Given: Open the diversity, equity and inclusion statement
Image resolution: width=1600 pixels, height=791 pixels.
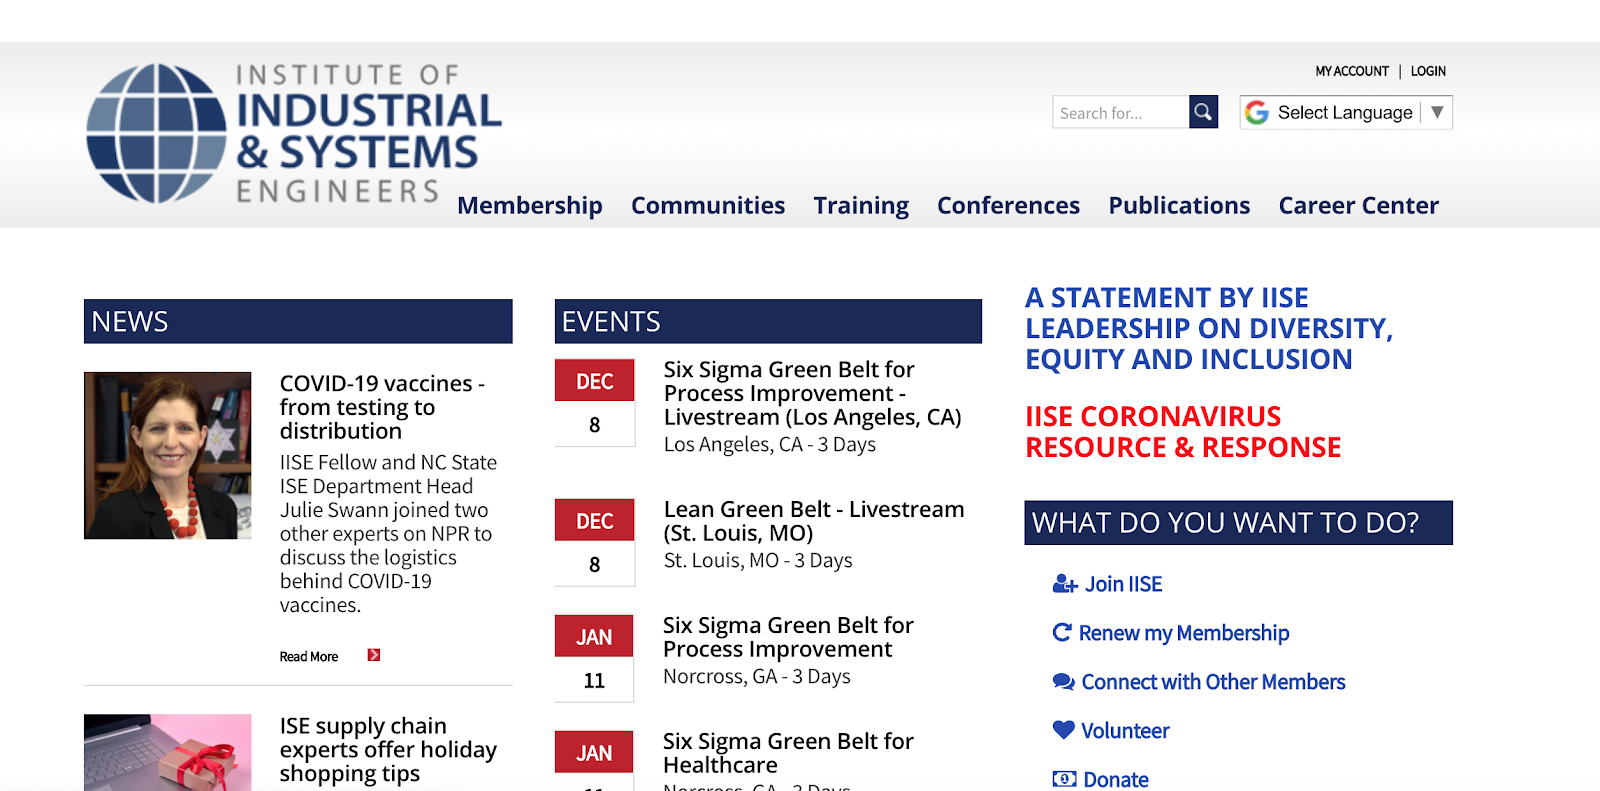Looking at the screenshot, I should tap(1209, 329).
